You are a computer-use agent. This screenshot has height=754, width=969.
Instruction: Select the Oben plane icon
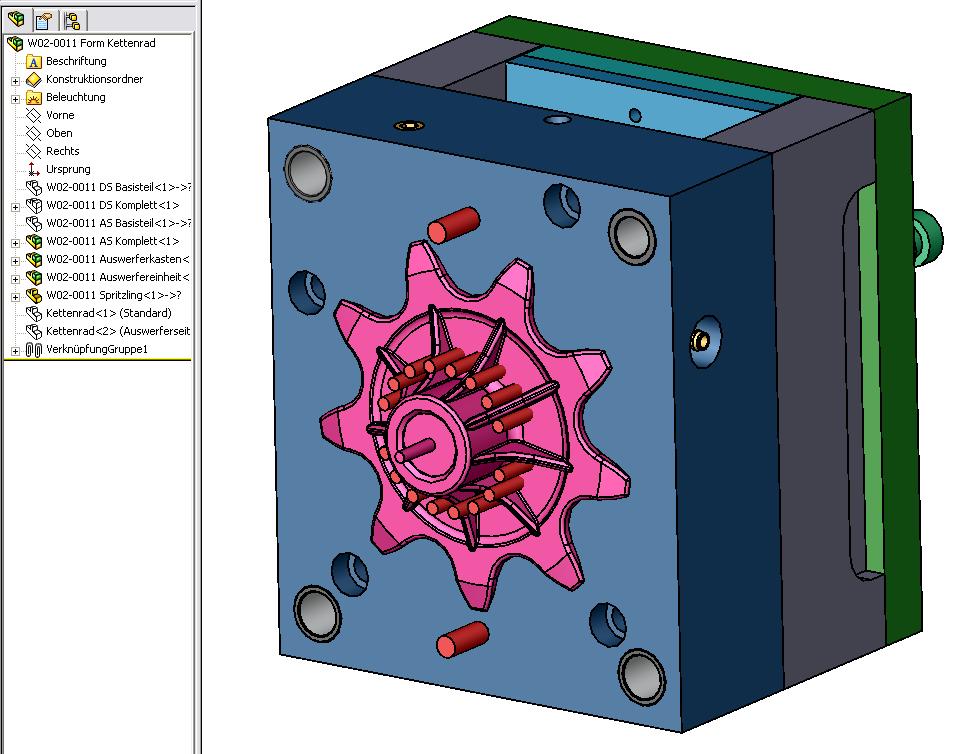click(33, 133)
